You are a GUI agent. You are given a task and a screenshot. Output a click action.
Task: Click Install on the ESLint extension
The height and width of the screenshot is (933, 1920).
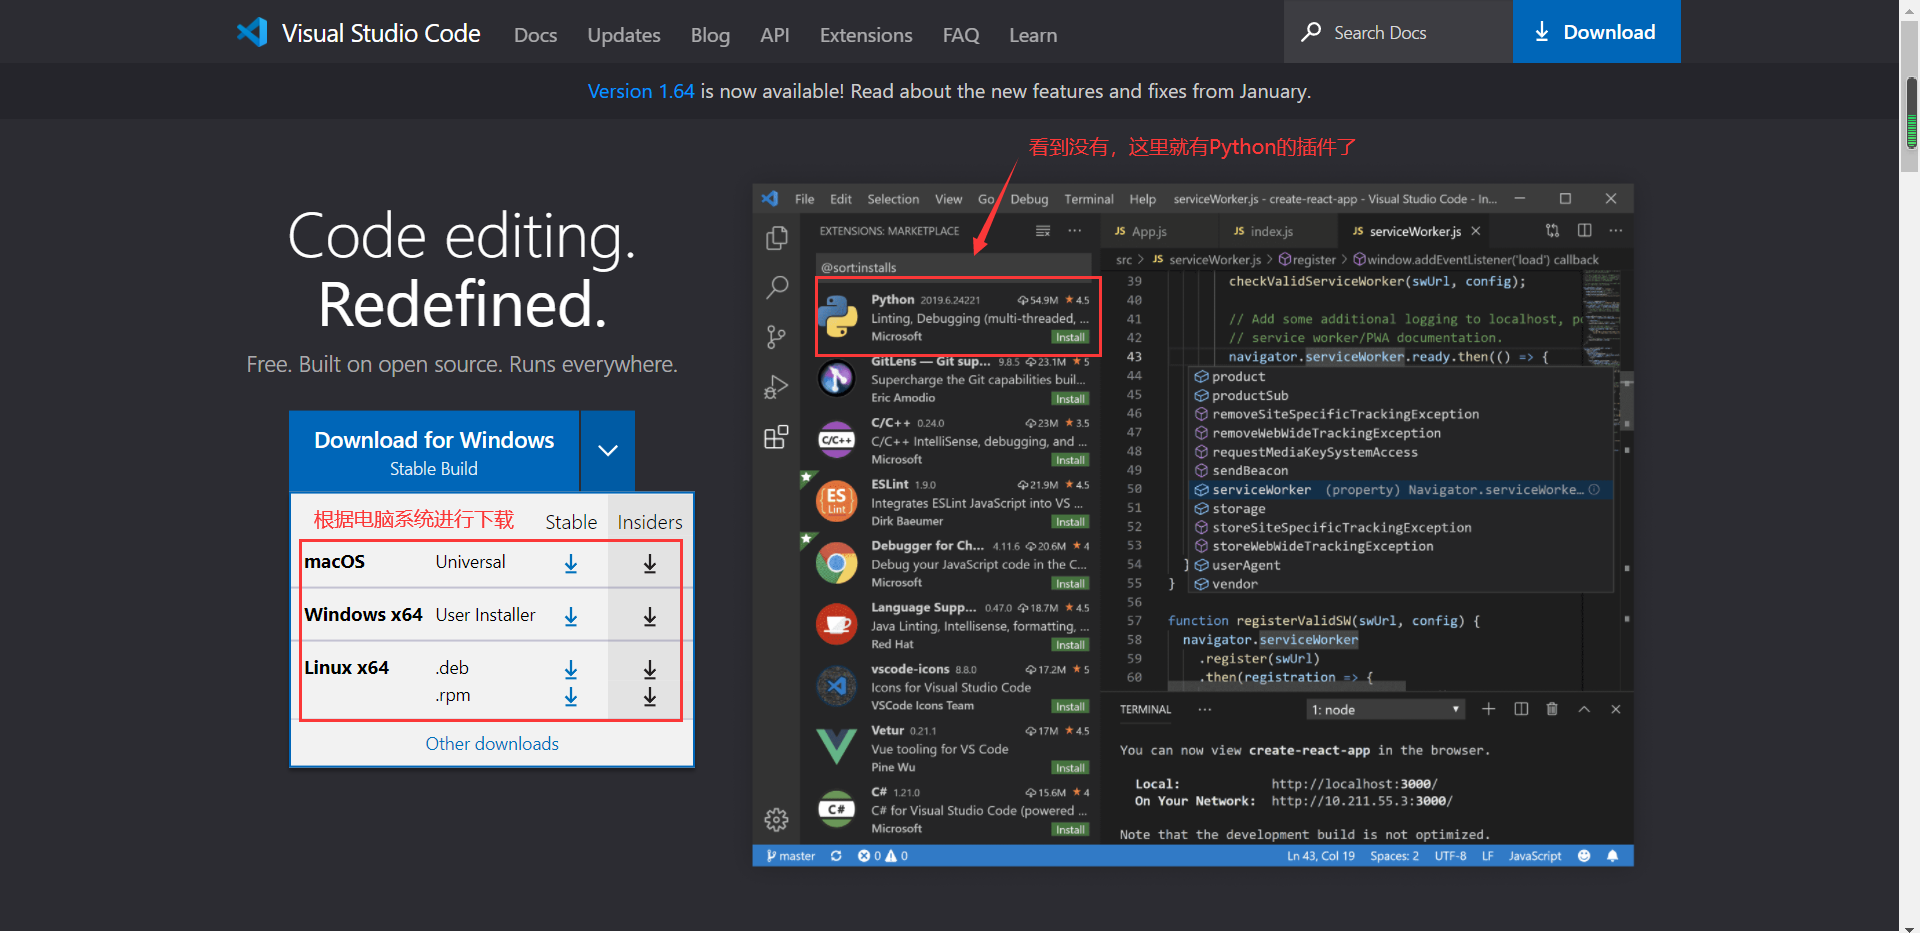coord(1070,522)
